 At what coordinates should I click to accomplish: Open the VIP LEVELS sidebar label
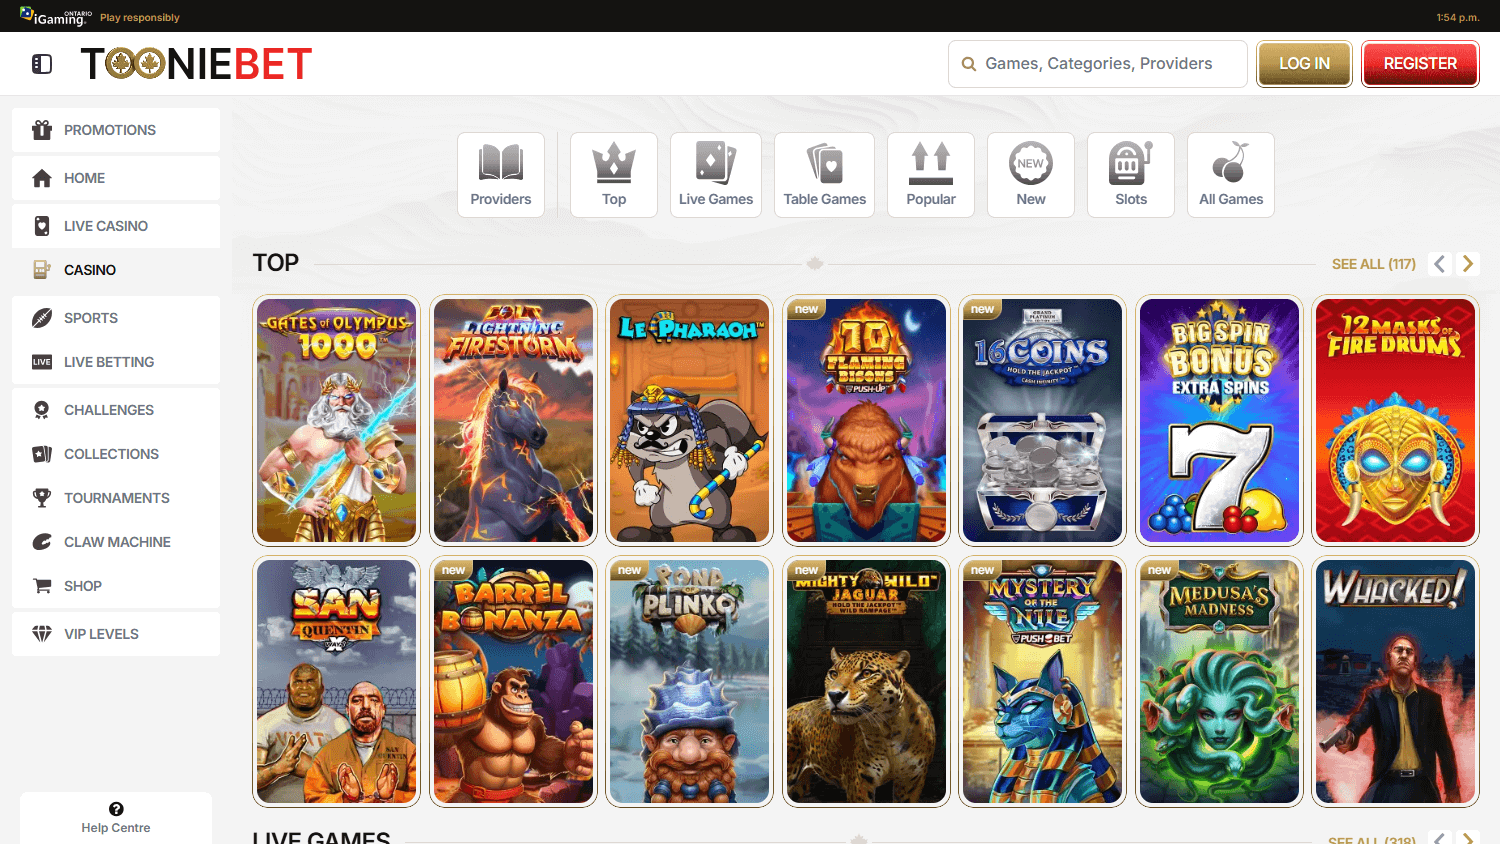point(101,634)
